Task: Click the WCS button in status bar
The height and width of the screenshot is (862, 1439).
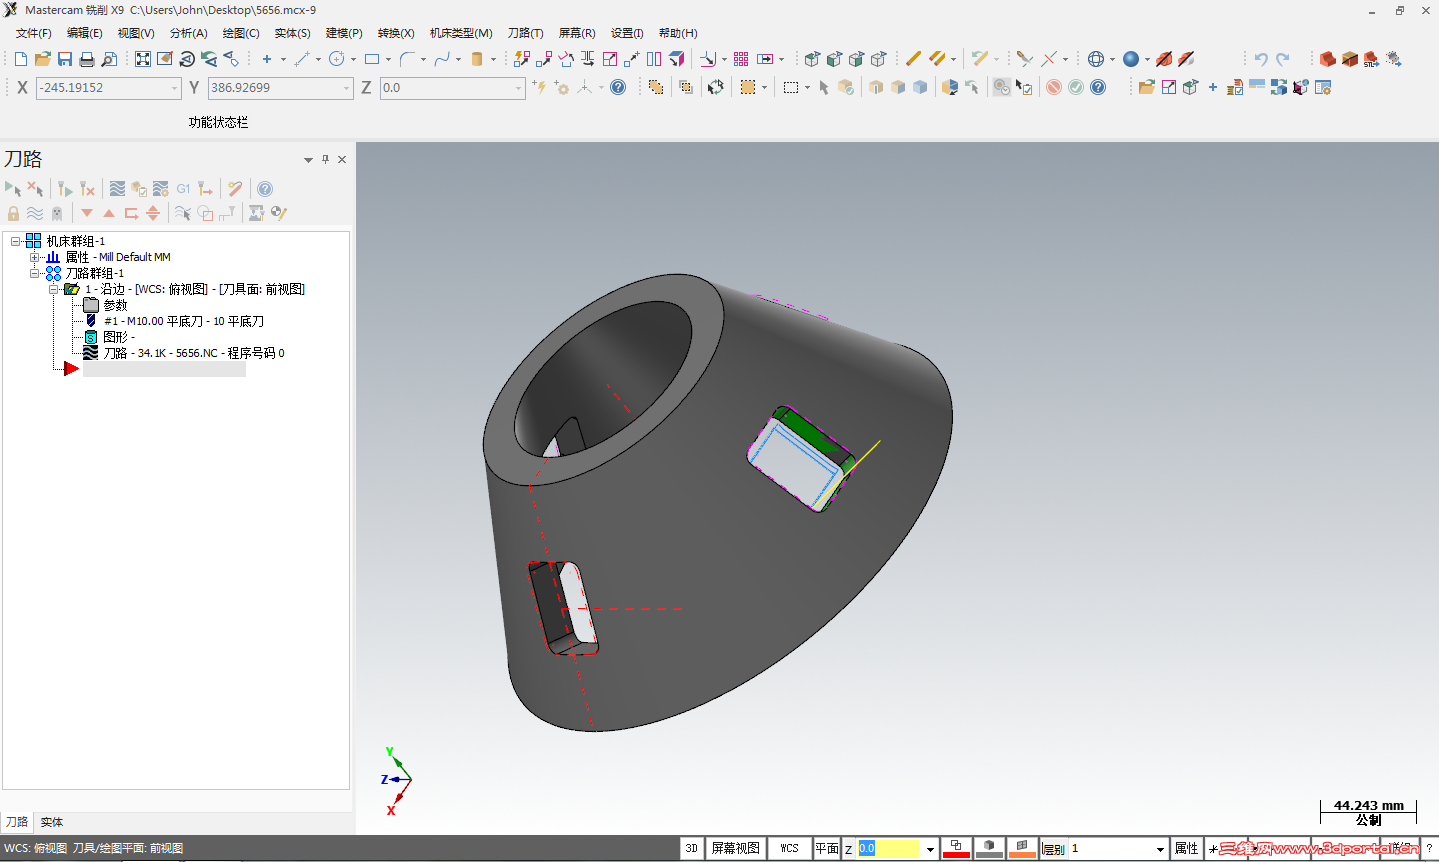Action: [789, 848]
